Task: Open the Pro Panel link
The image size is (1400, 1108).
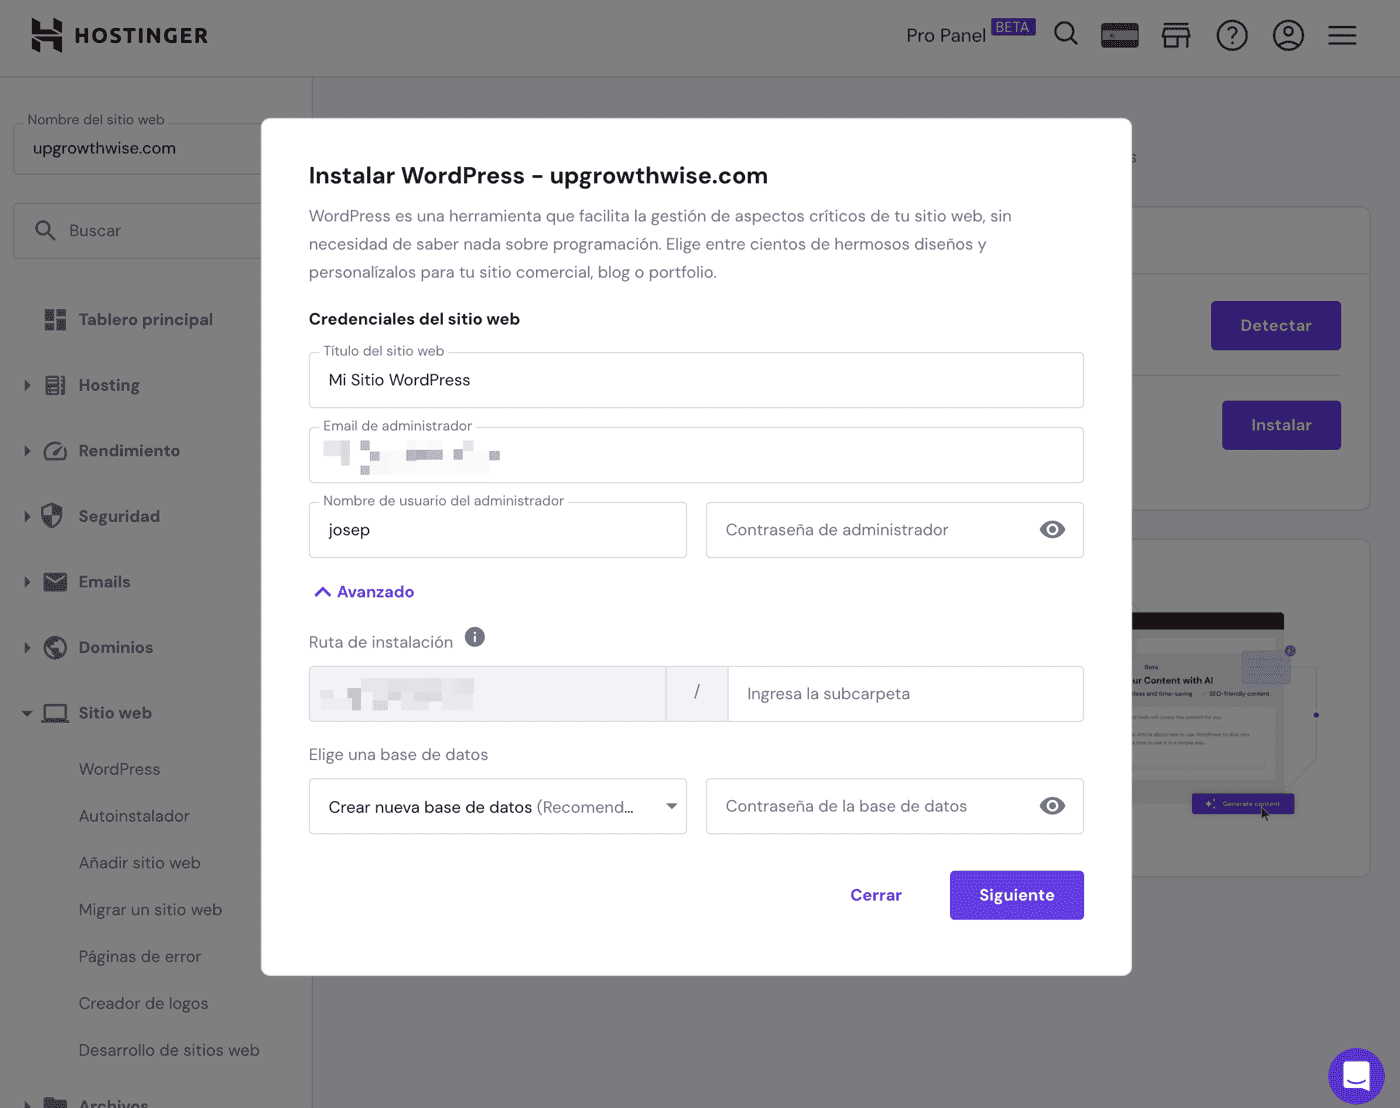Action: tap(946, 36)
